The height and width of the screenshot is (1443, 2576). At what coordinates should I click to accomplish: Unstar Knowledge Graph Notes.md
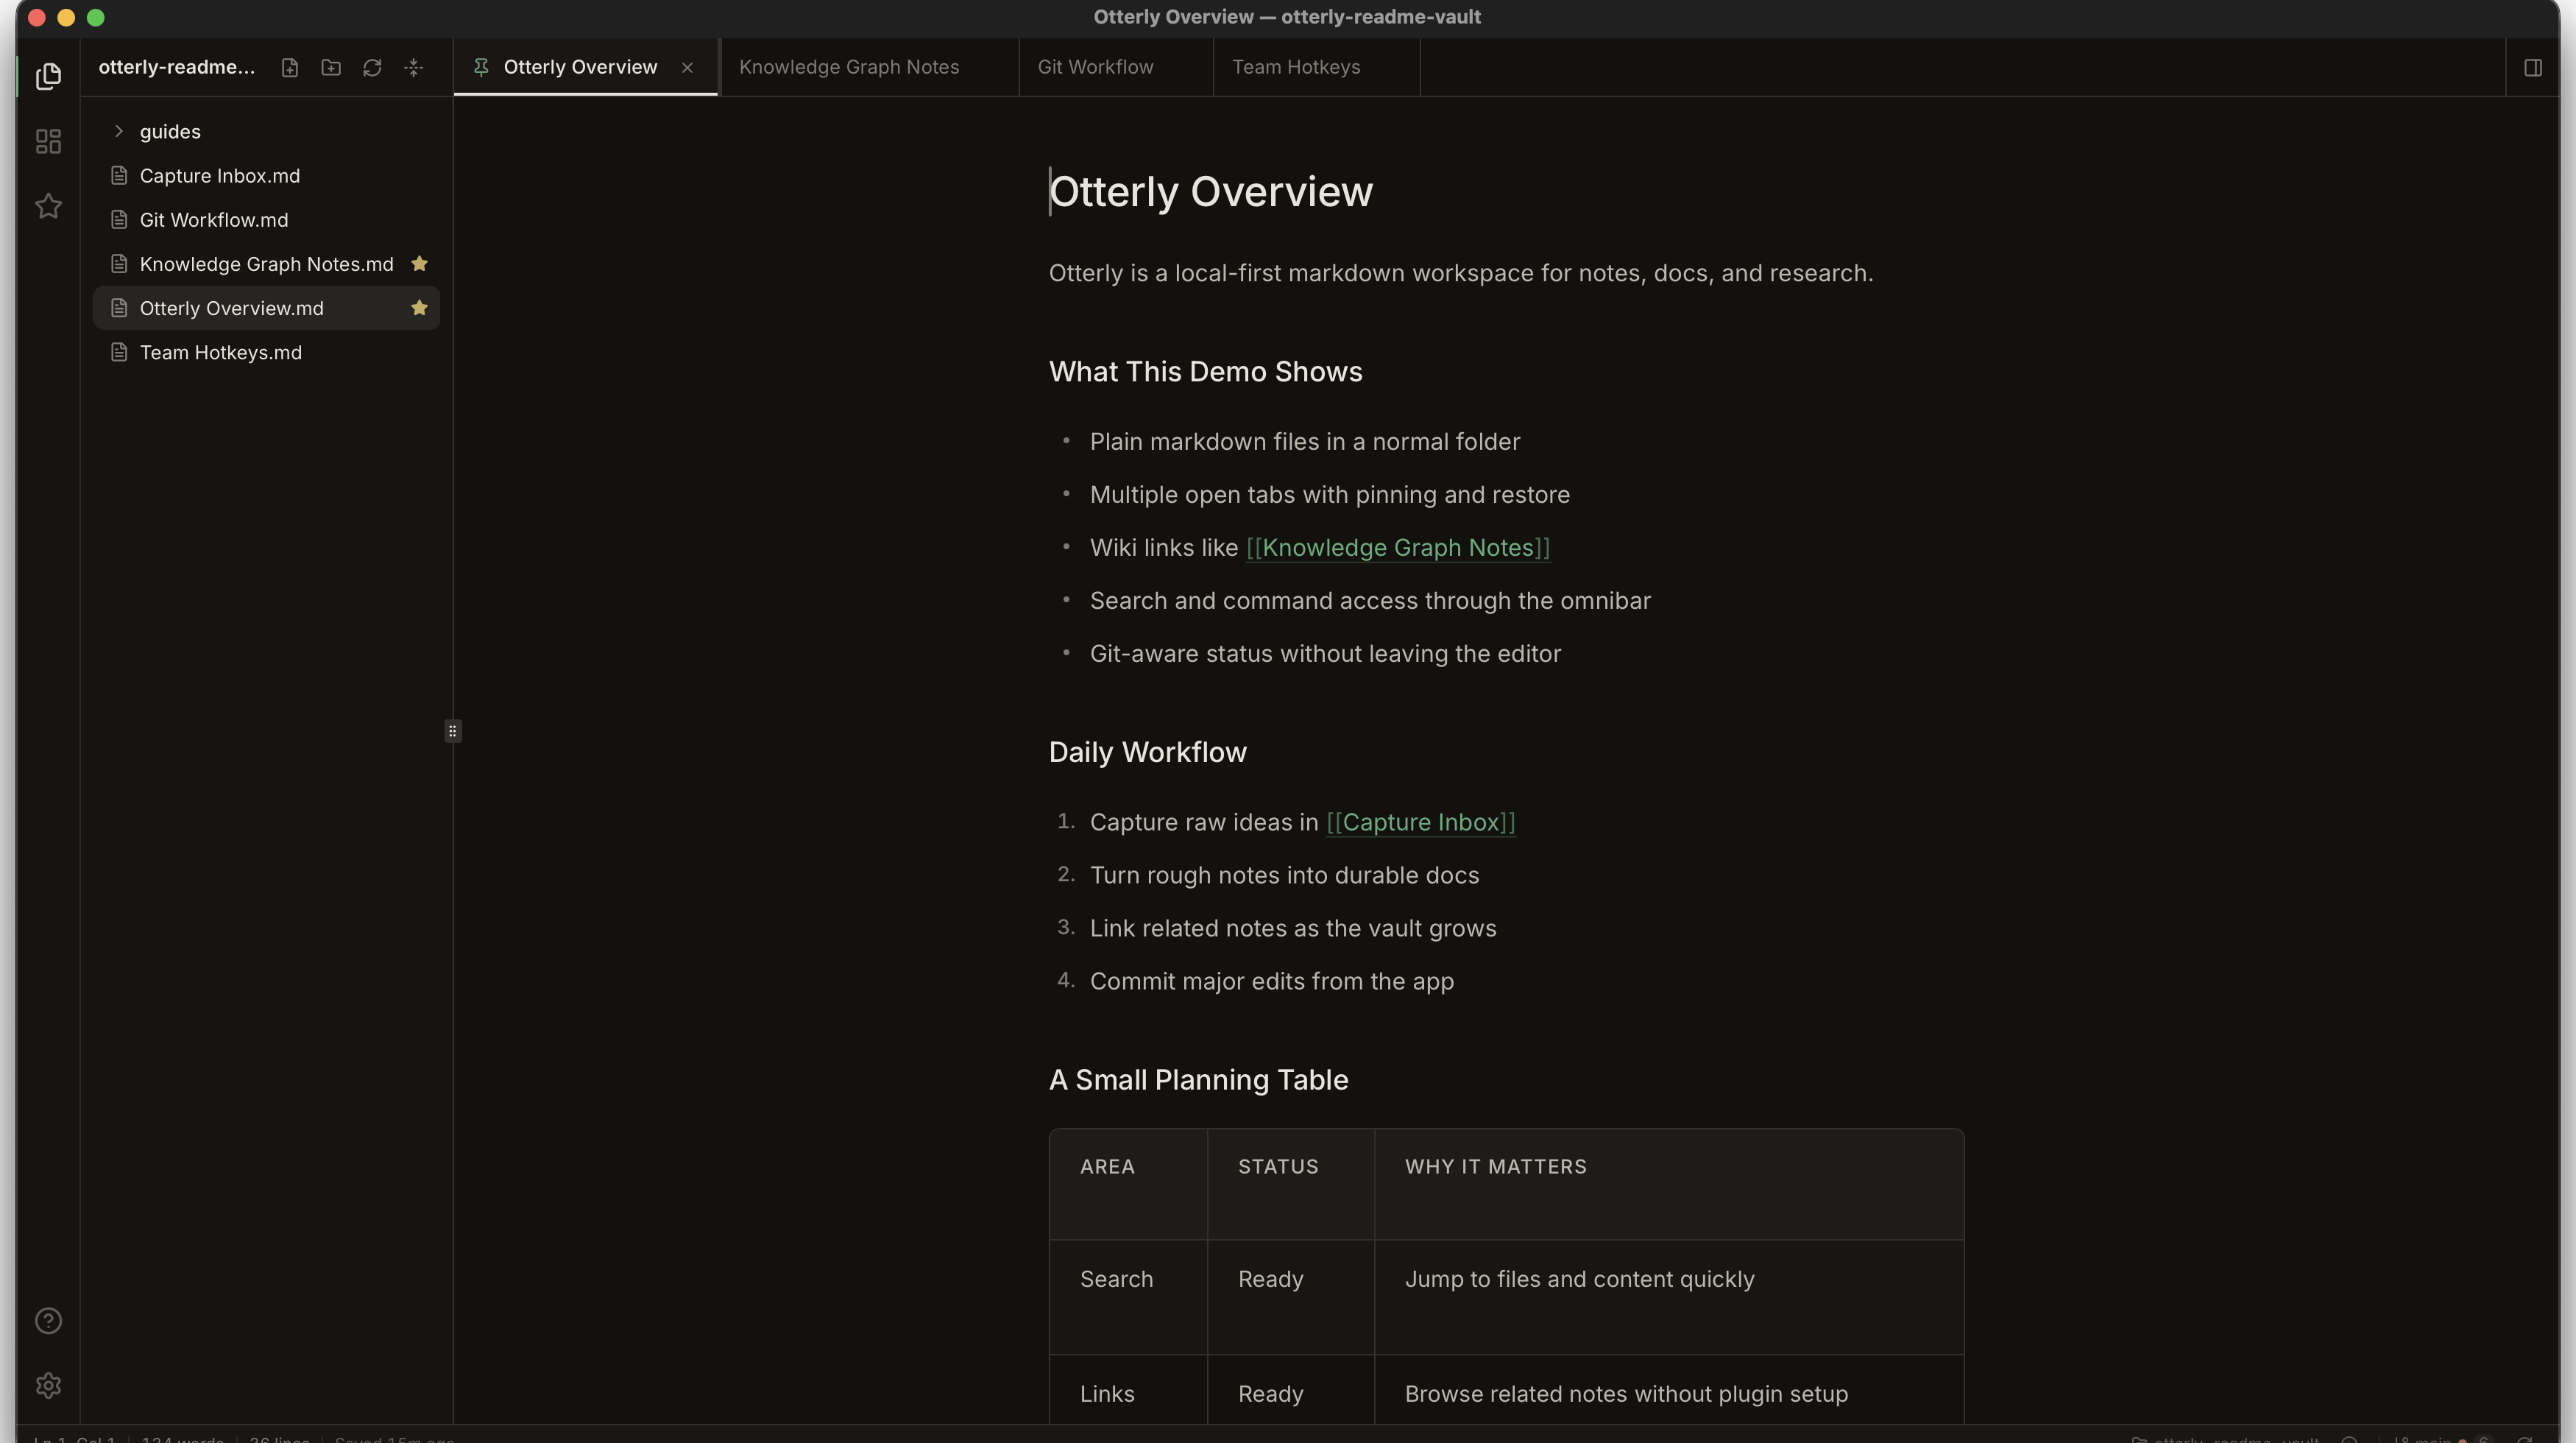click(420, 264)
